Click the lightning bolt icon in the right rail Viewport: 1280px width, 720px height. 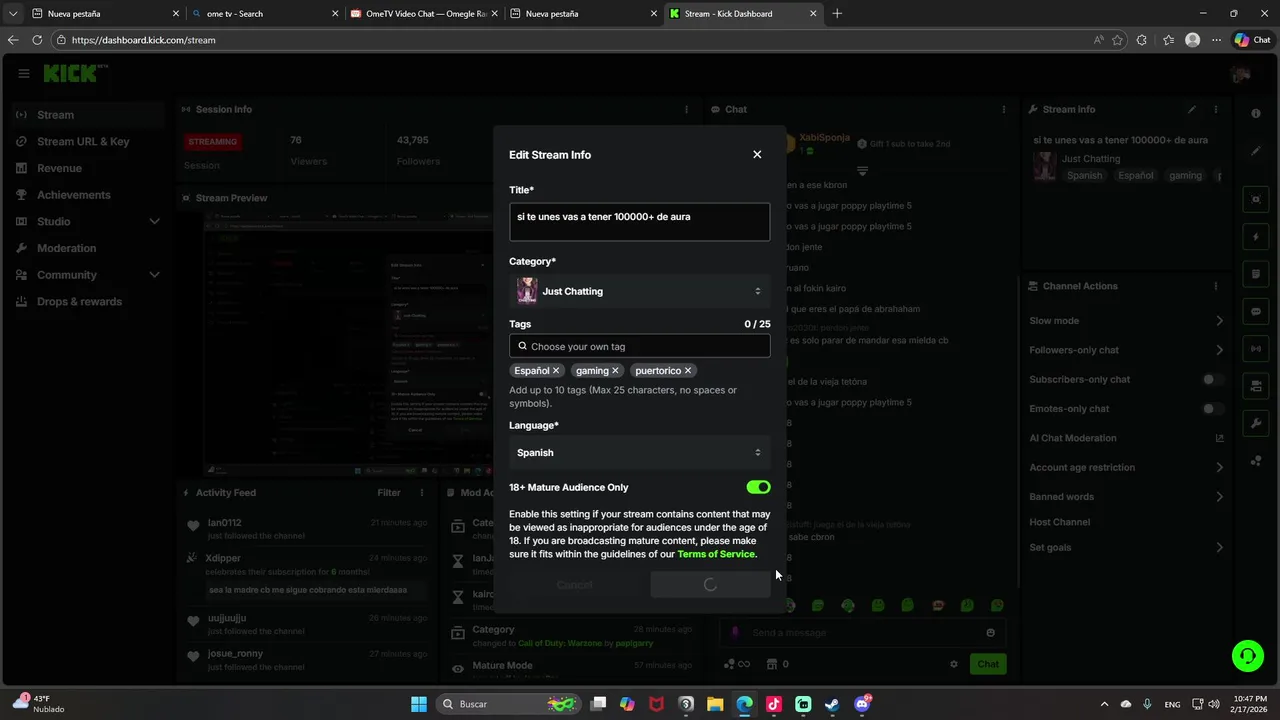pos(1256,237)
